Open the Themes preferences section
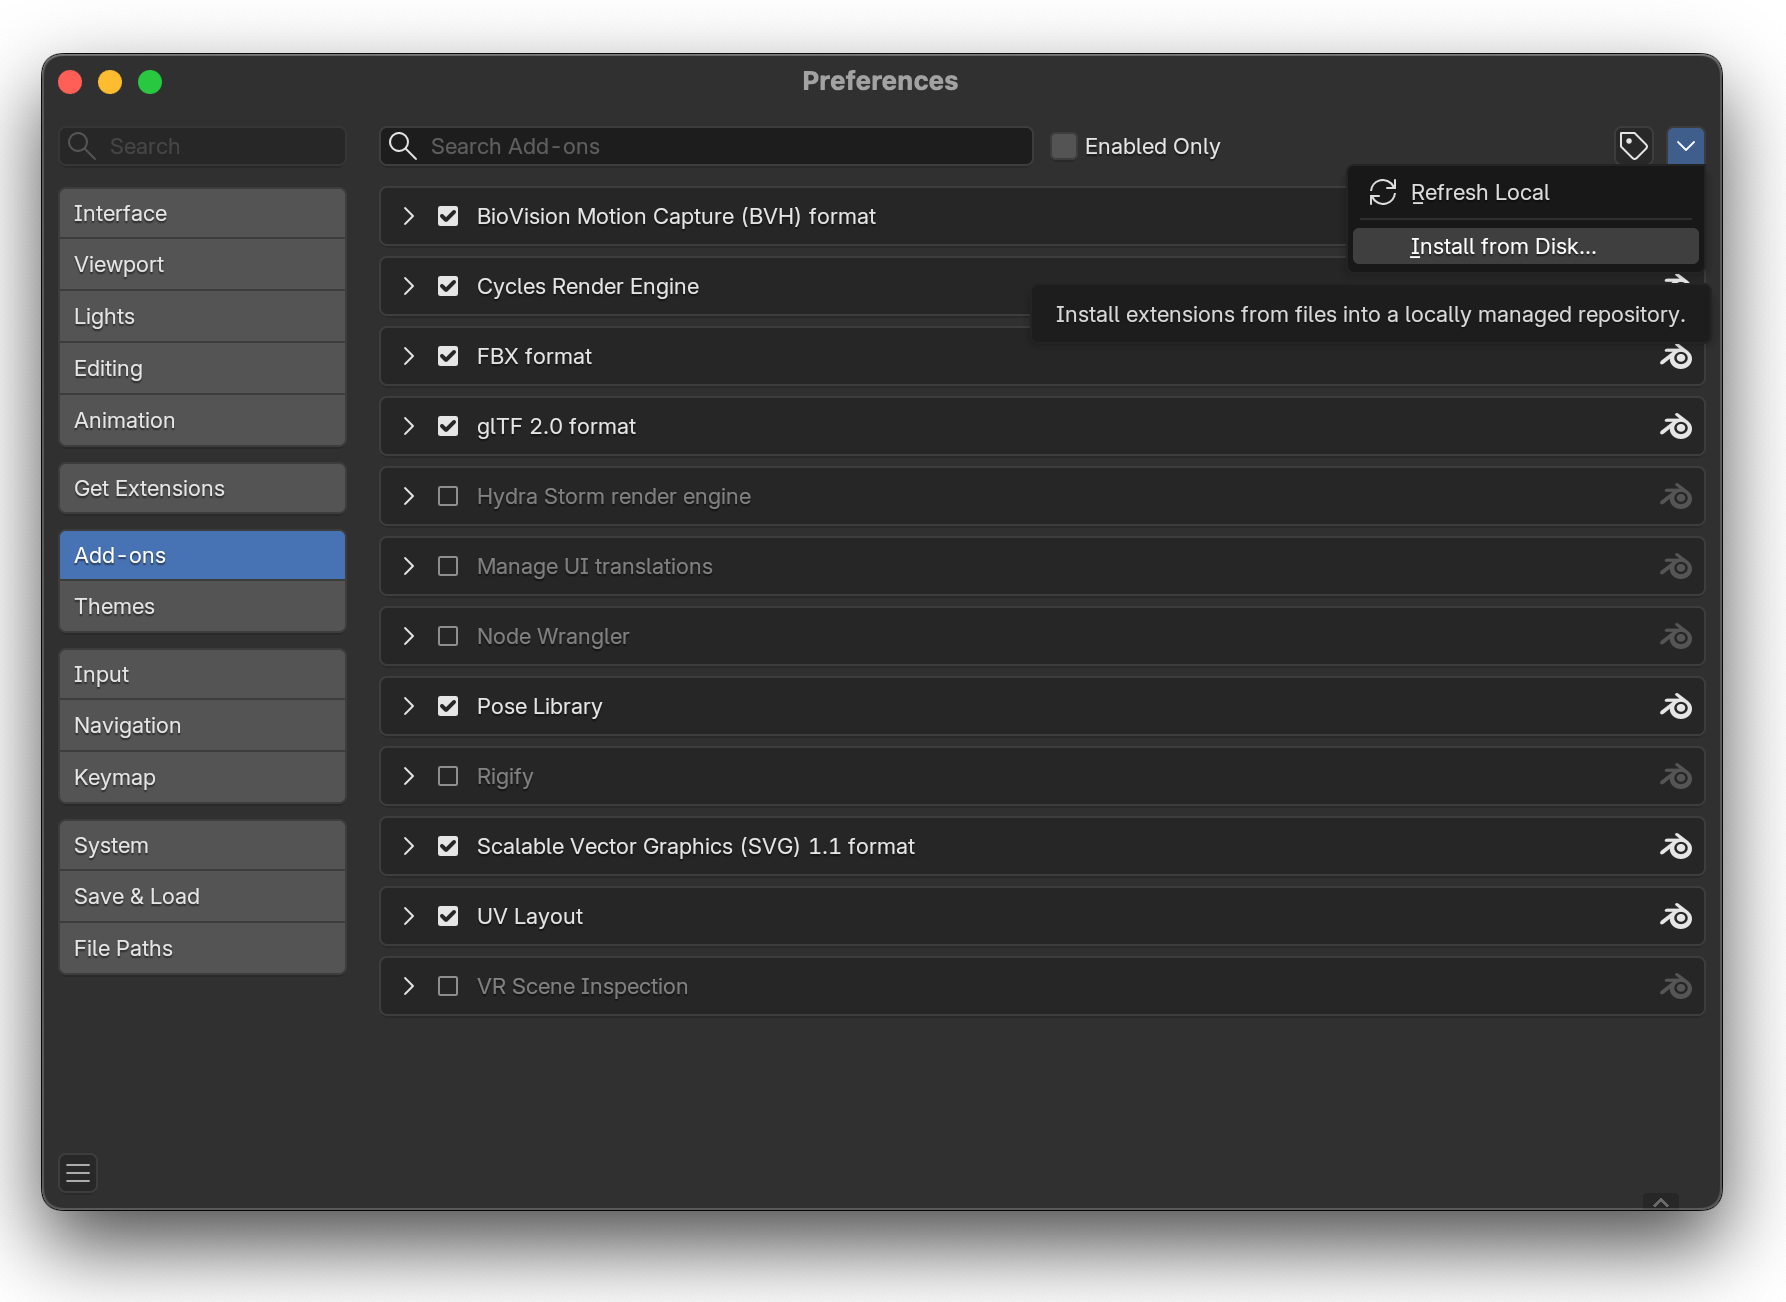The image size is (1786, 1302). pos(202,606)
